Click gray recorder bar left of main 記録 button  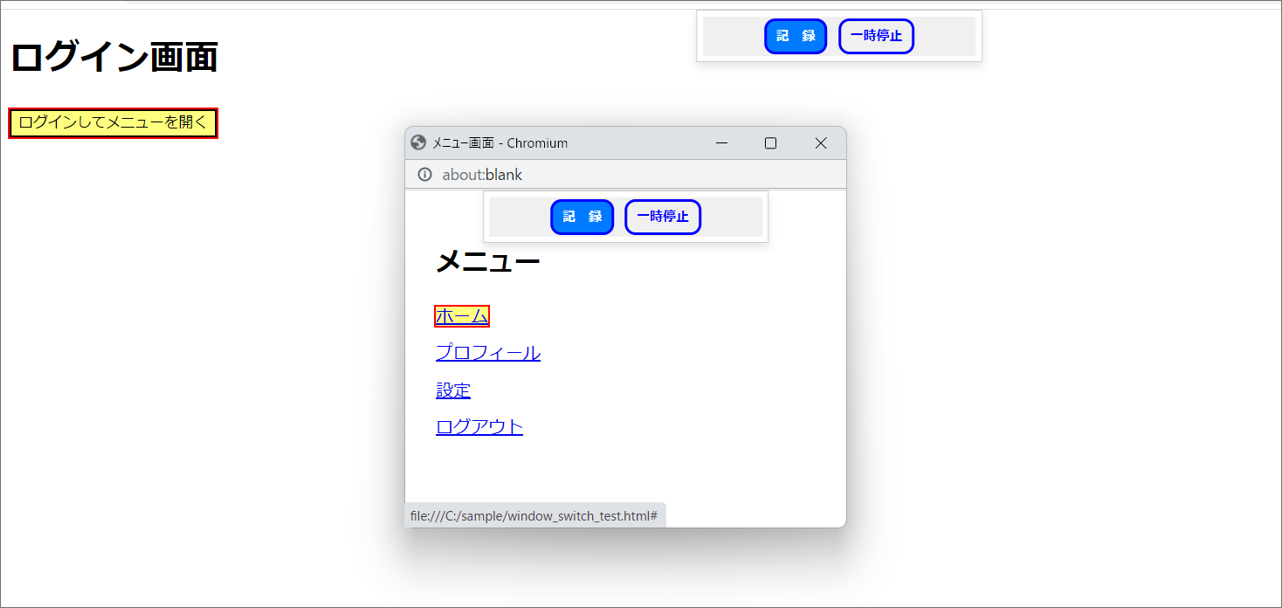732,36
